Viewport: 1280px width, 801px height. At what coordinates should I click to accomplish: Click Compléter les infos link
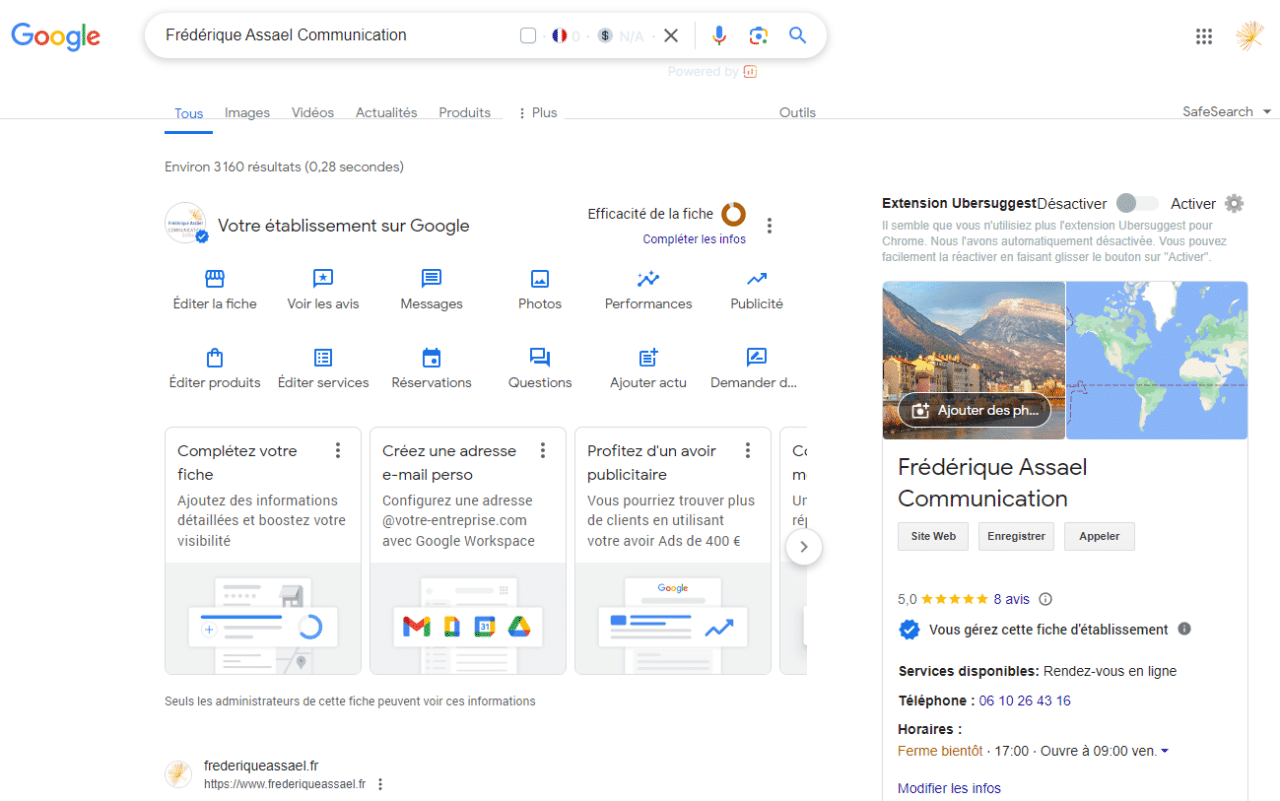[694, 239]
